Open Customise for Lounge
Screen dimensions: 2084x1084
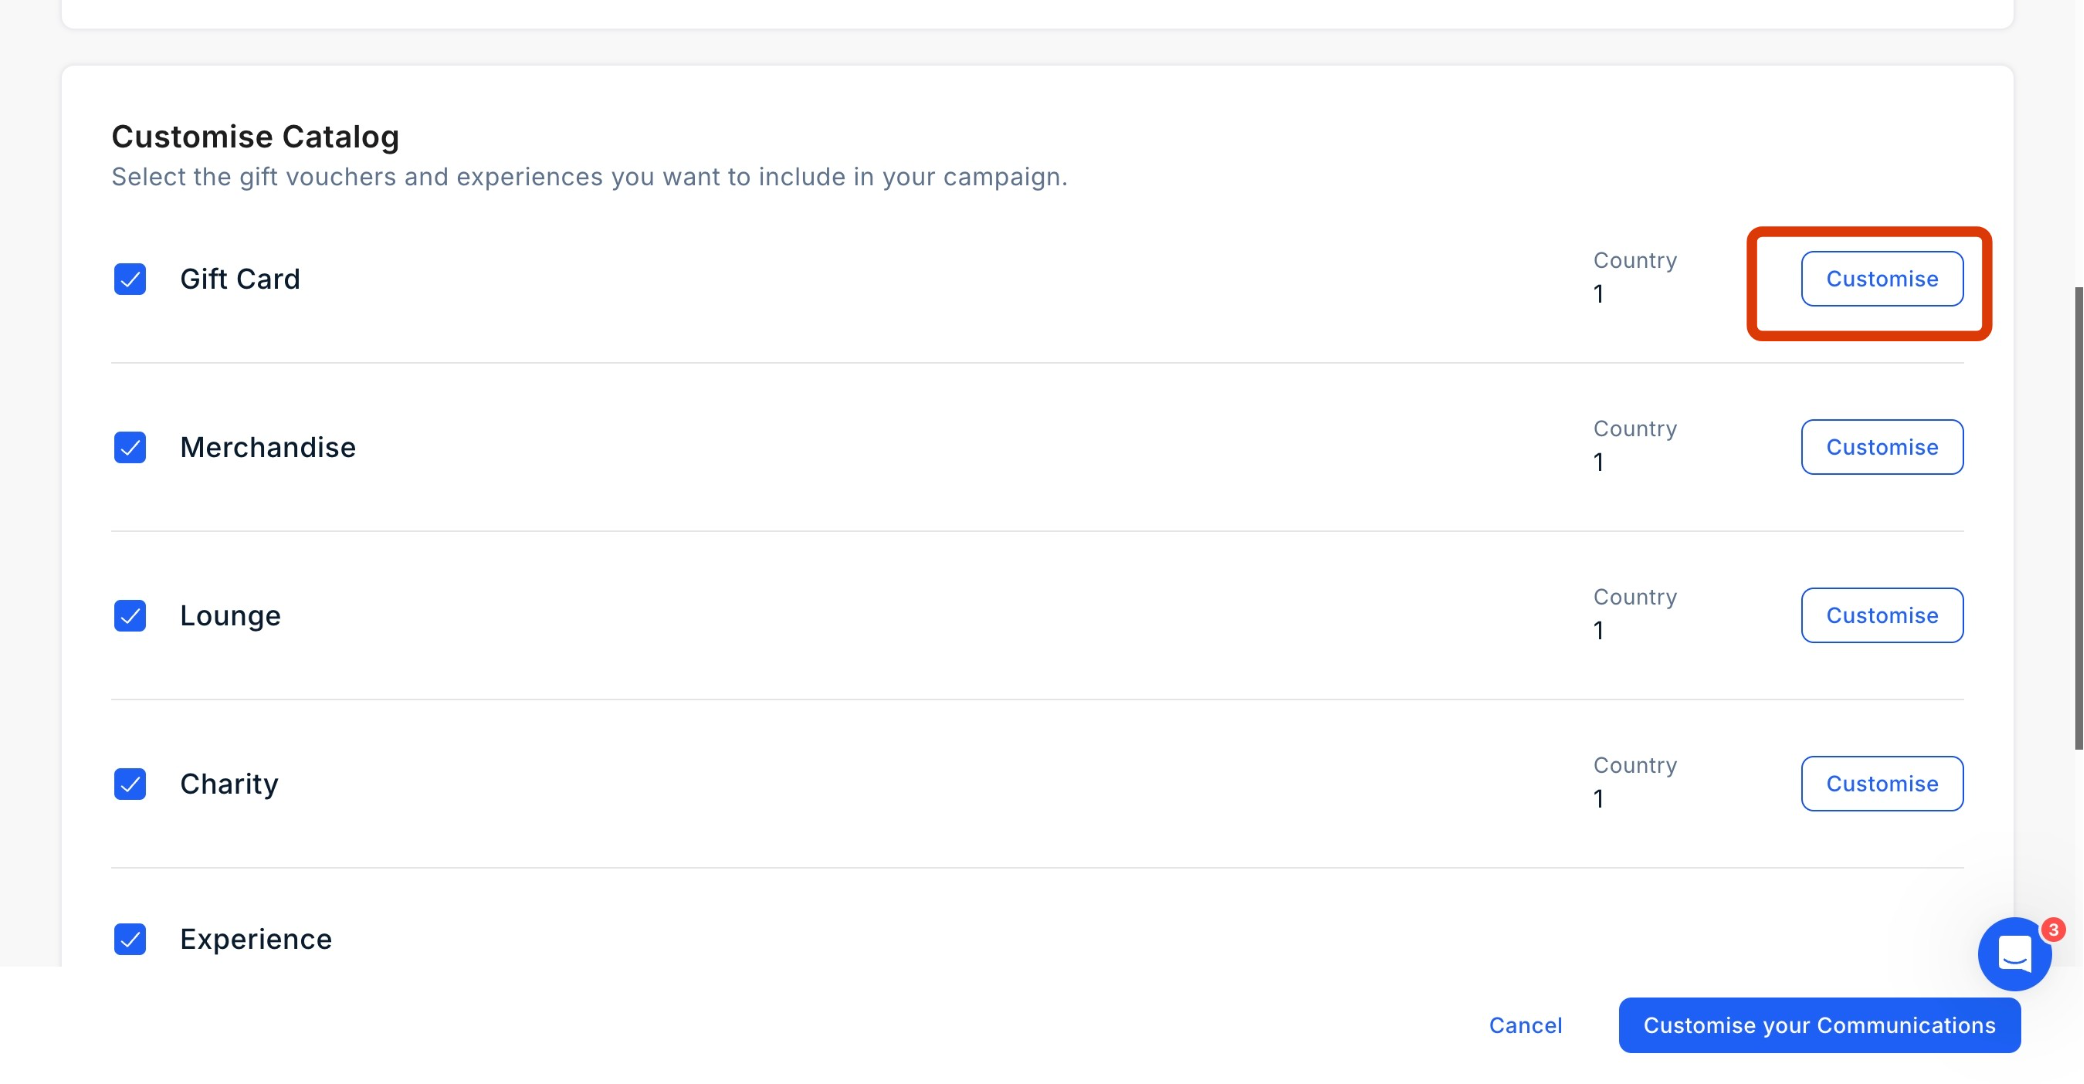1881,616
